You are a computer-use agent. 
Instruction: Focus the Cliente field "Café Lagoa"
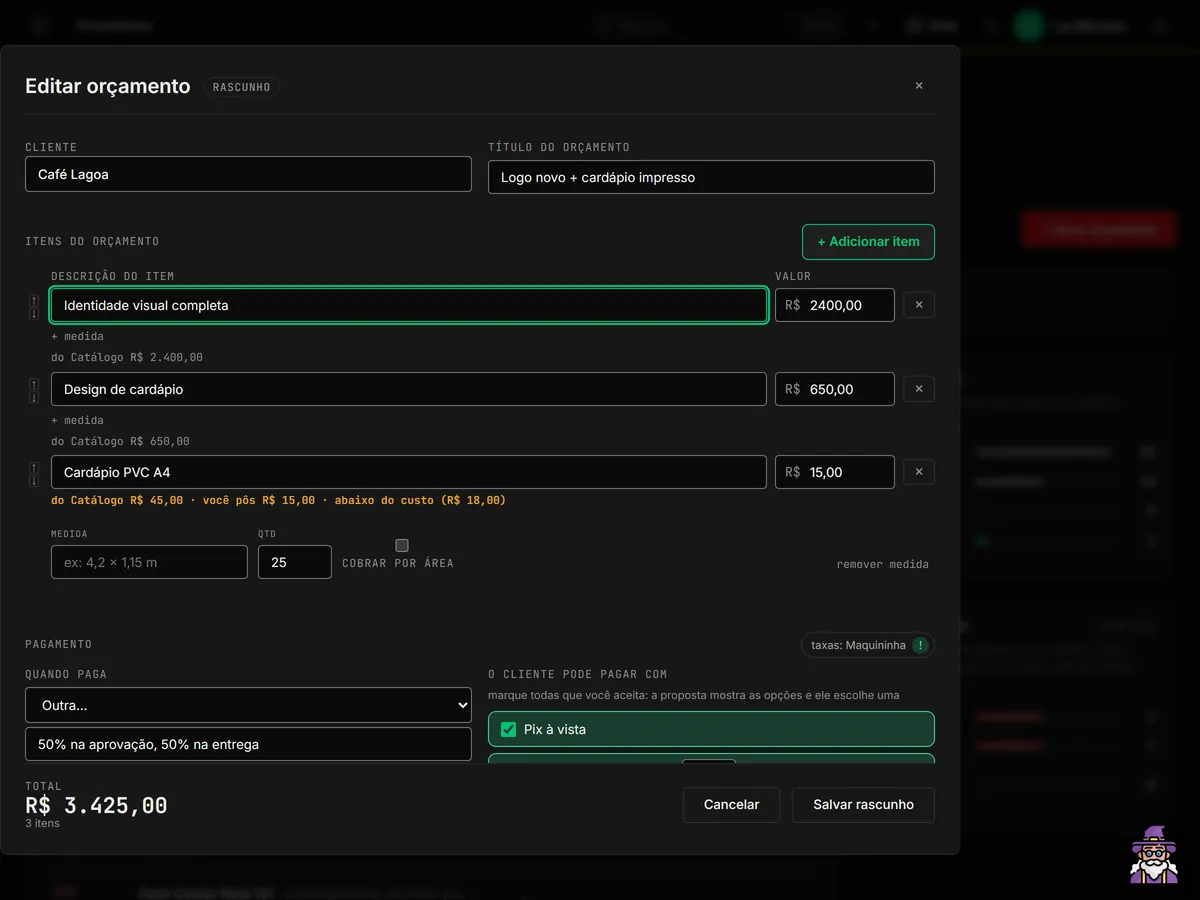tap(248, 174)
